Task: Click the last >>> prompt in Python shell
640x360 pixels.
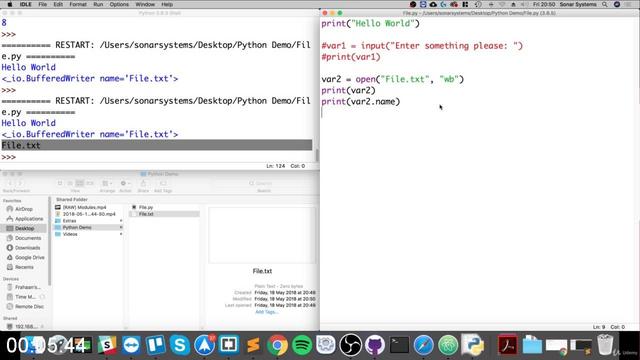Action: pos(9,157)
